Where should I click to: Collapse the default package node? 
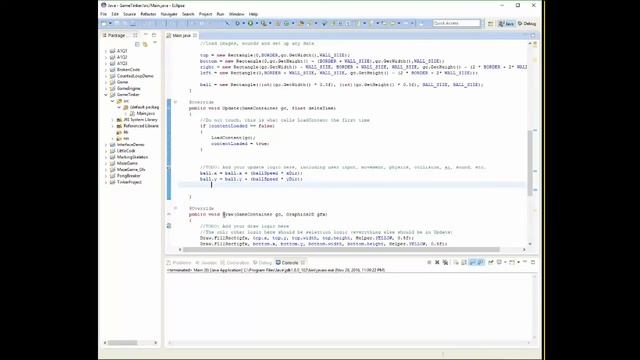click(x=119, y=107)
